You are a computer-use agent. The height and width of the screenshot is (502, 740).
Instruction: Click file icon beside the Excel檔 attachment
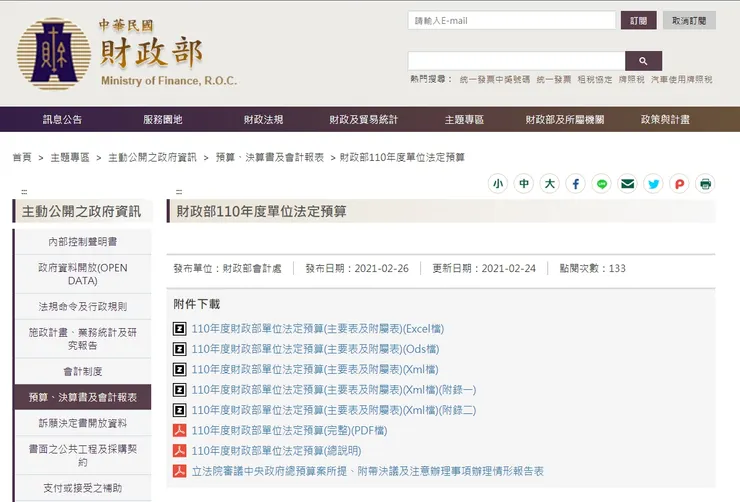click(179, 329)
